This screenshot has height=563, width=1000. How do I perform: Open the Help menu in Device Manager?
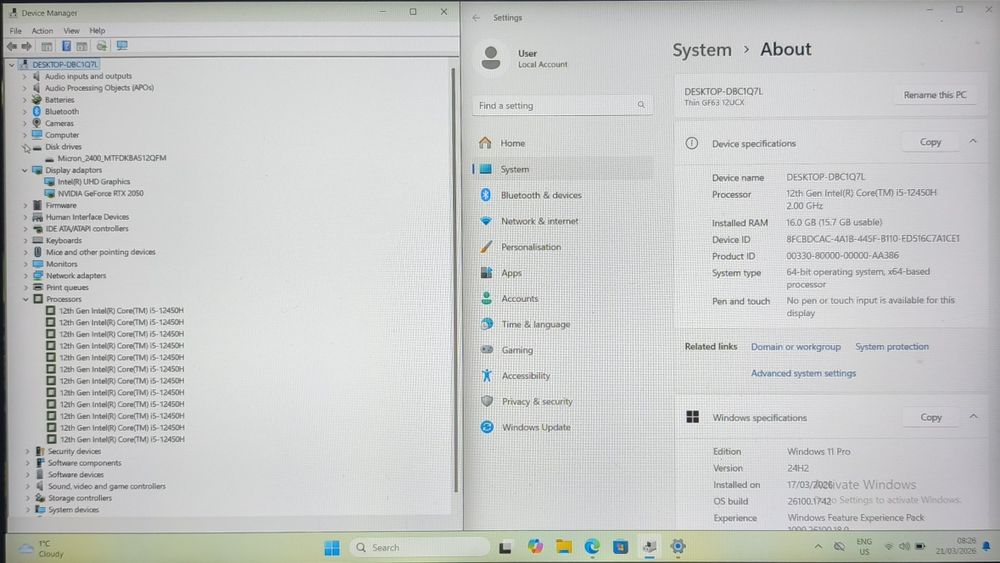(x=97, y=31)
